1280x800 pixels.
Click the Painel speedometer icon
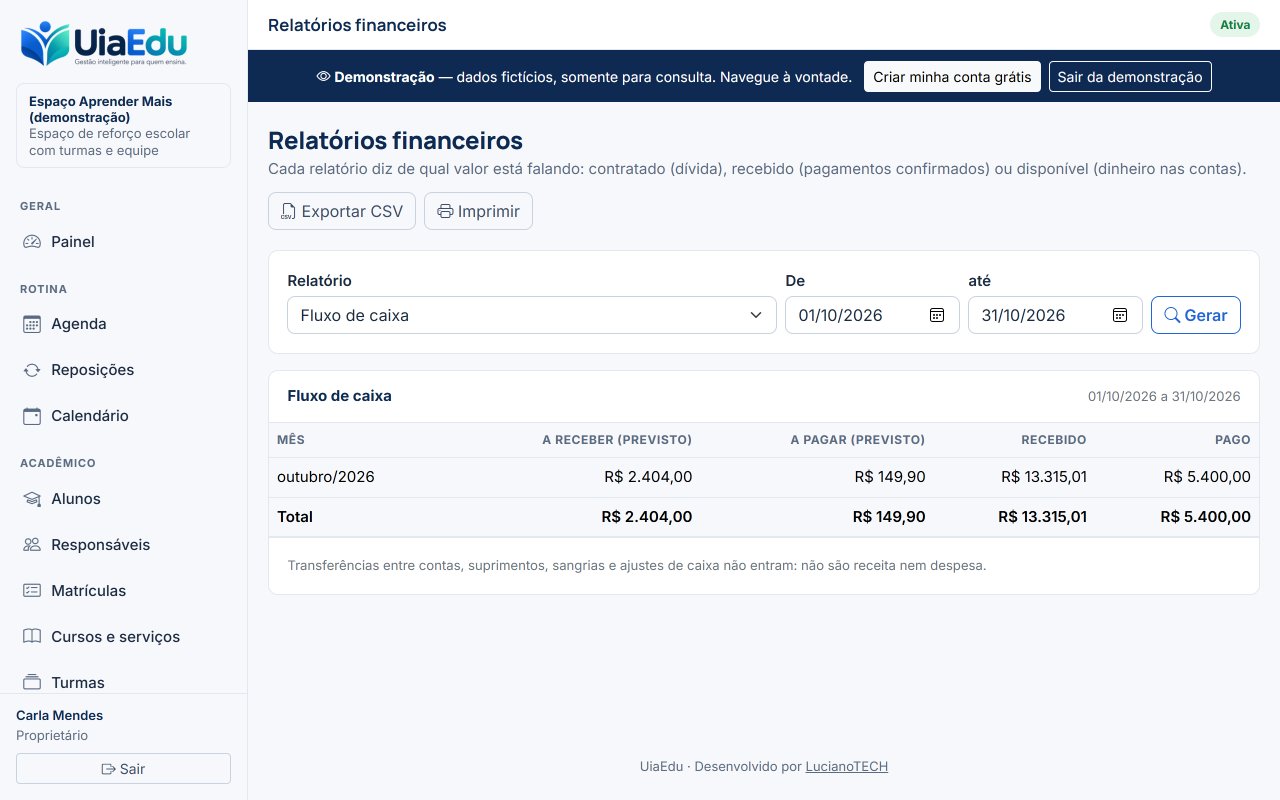pyautogui.click(x=32, y=242)
